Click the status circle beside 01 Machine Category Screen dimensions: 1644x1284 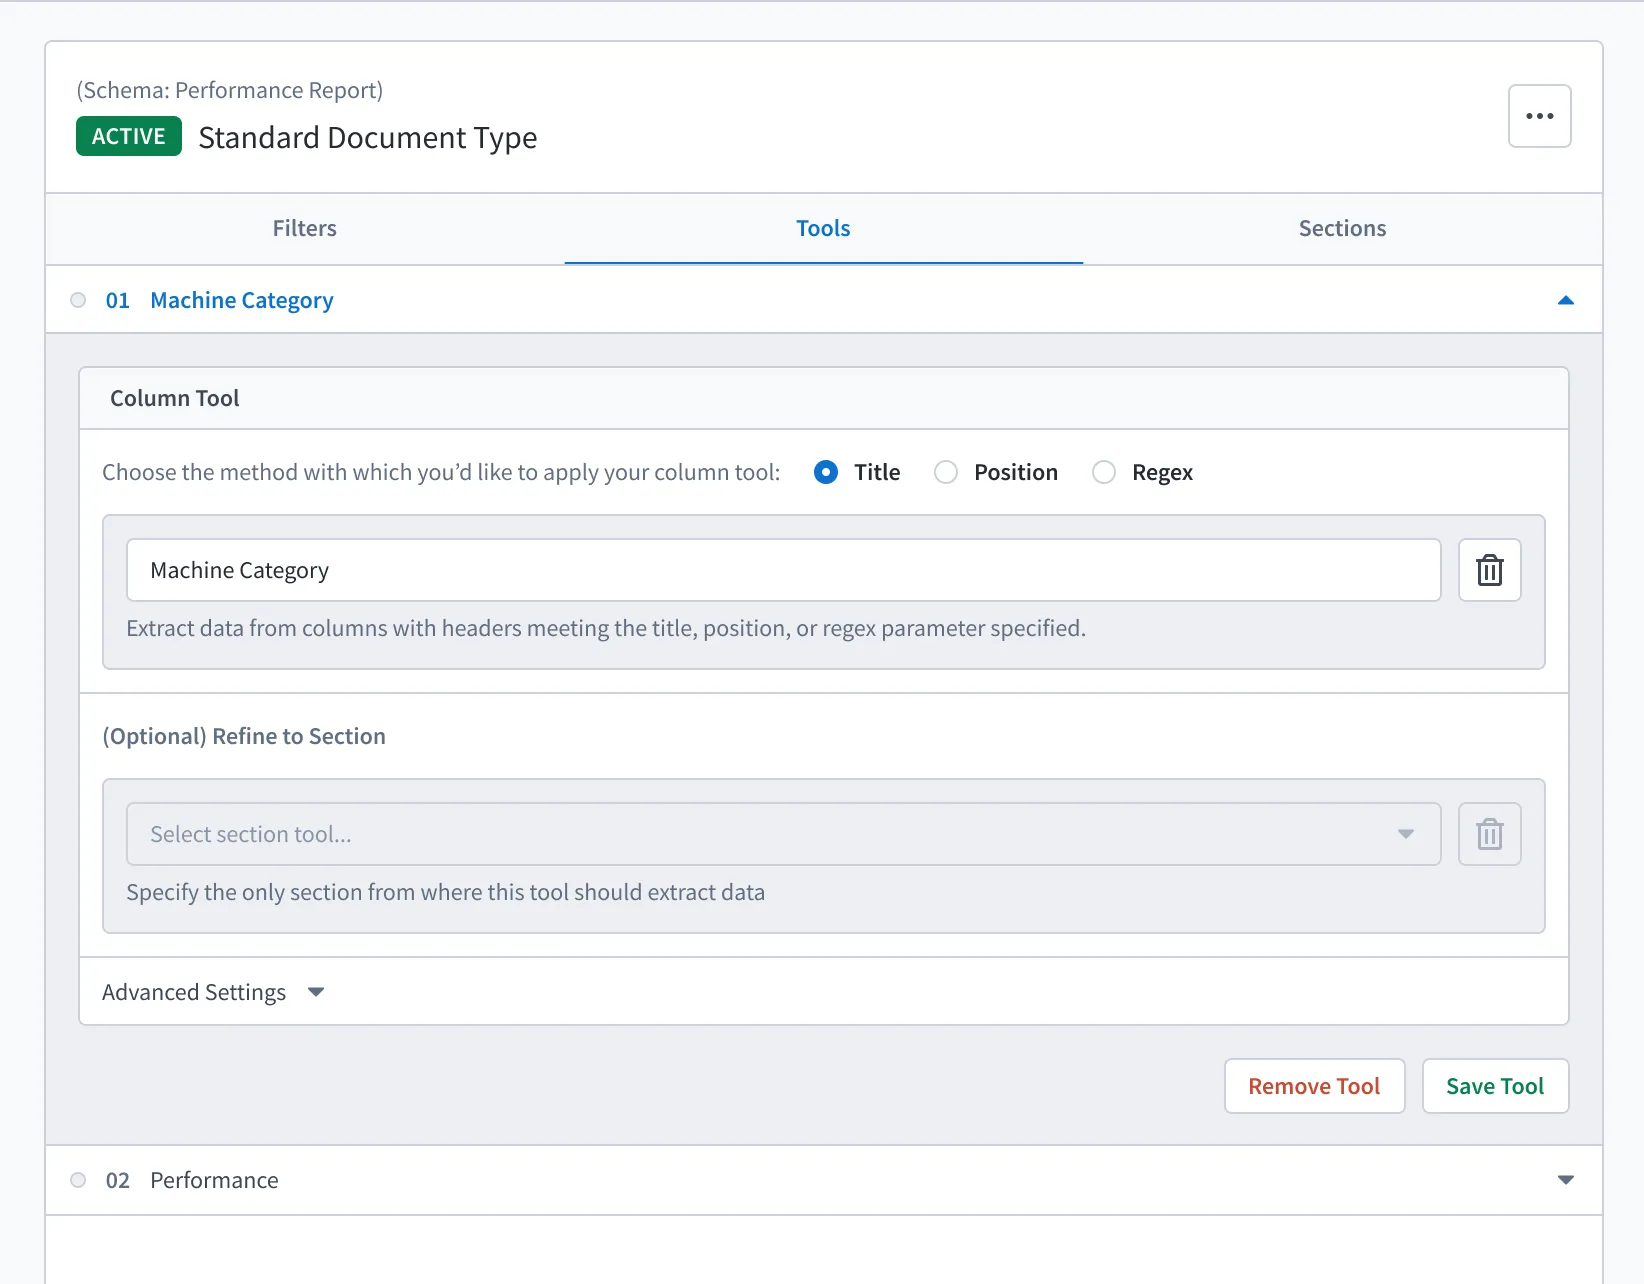pos(78,300)
